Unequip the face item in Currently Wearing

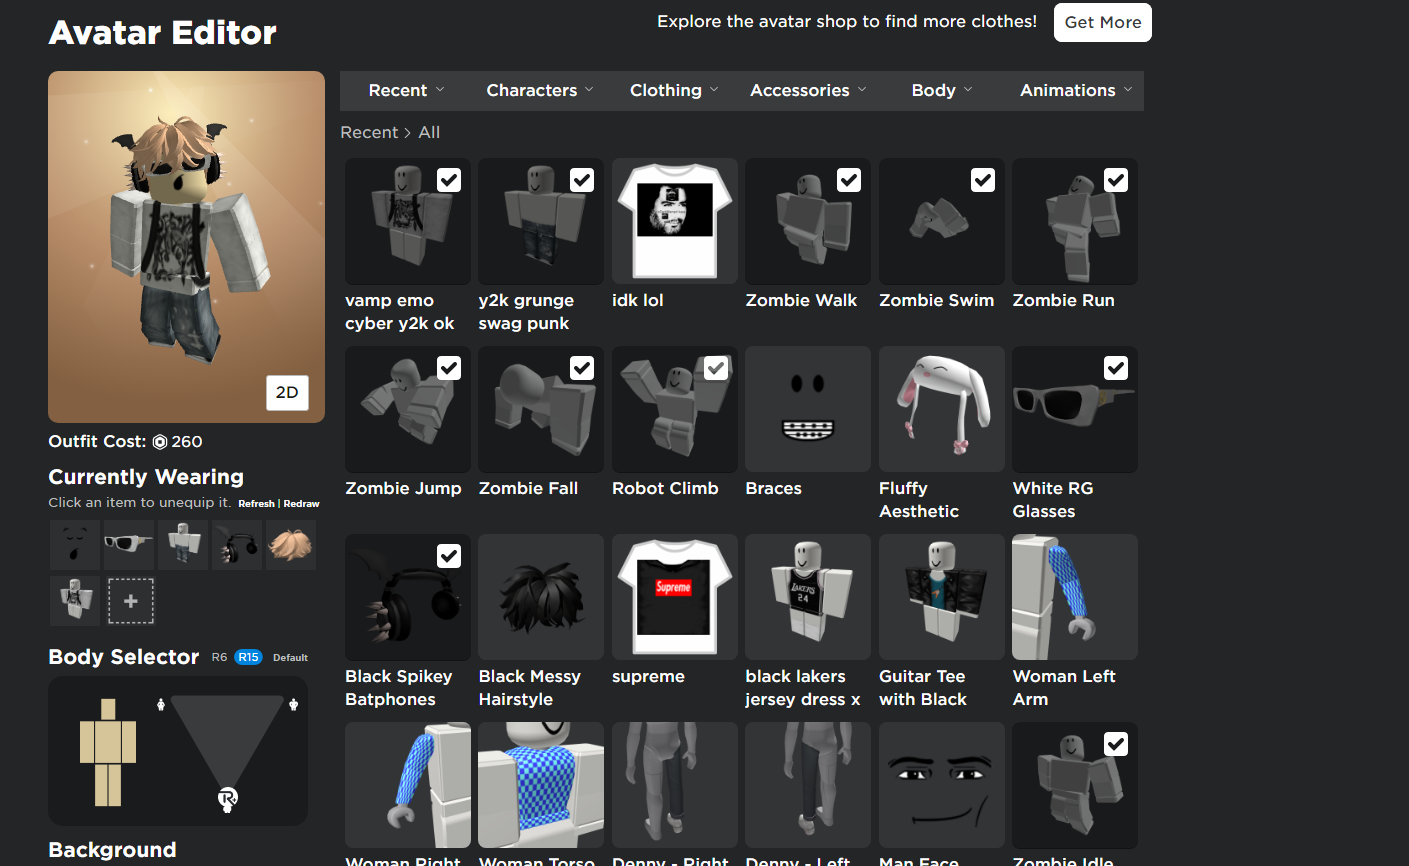(x=75, y=545)
